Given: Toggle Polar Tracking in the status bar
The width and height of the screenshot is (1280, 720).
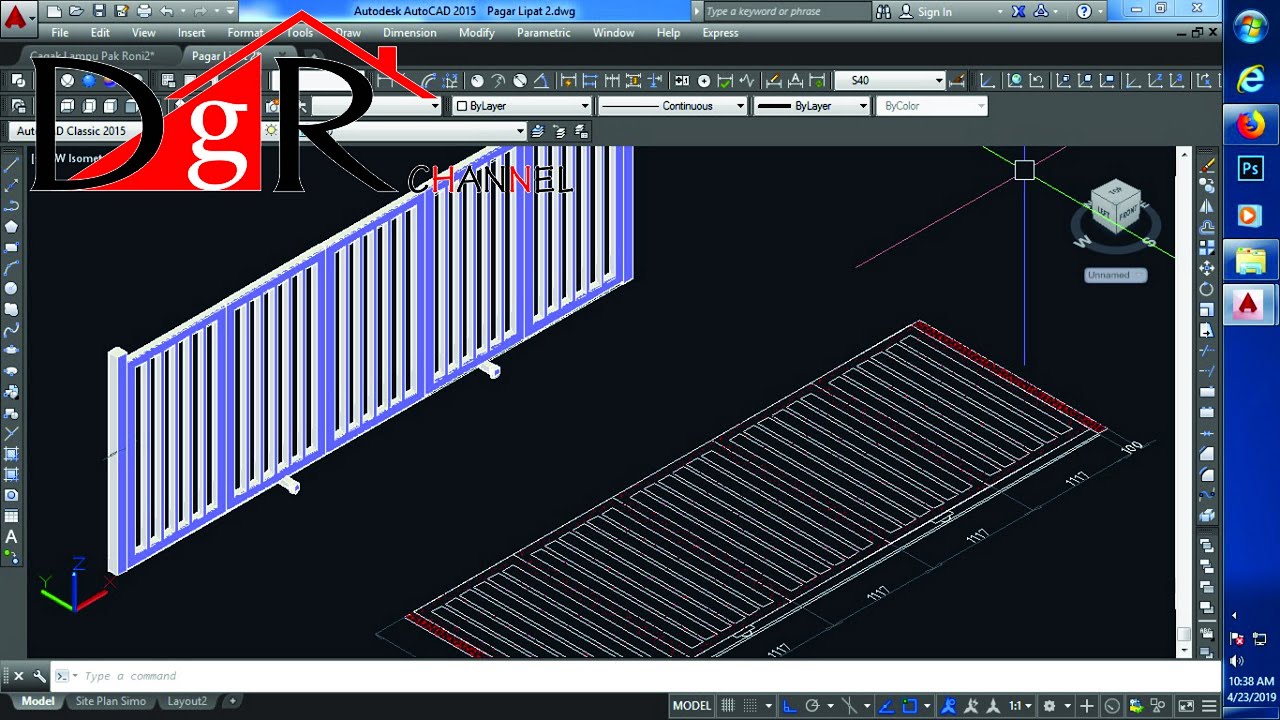Looking at the screenshot, I should coord(812,706).
